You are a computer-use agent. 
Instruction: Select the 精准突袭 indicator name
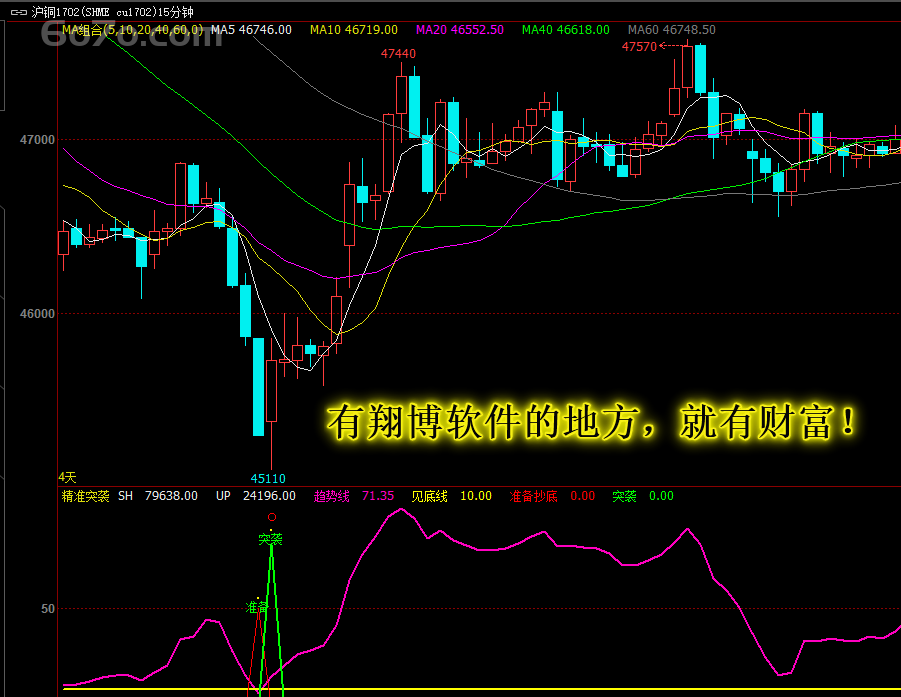pos(86,496)
